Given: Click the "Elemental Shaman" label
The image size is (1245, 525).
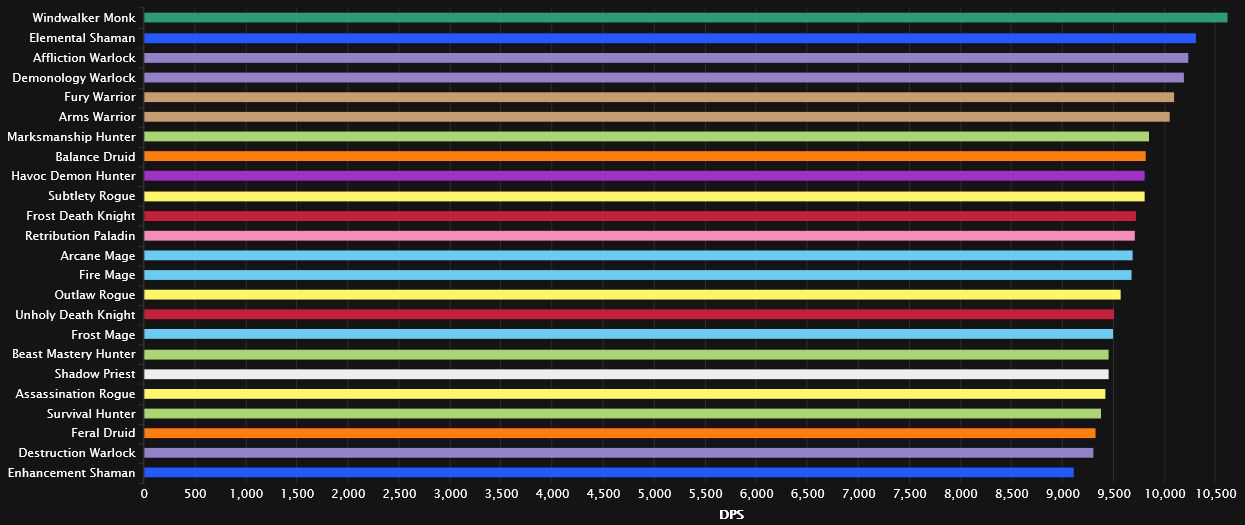Looking at the screenshot, I should coord(83,38).
